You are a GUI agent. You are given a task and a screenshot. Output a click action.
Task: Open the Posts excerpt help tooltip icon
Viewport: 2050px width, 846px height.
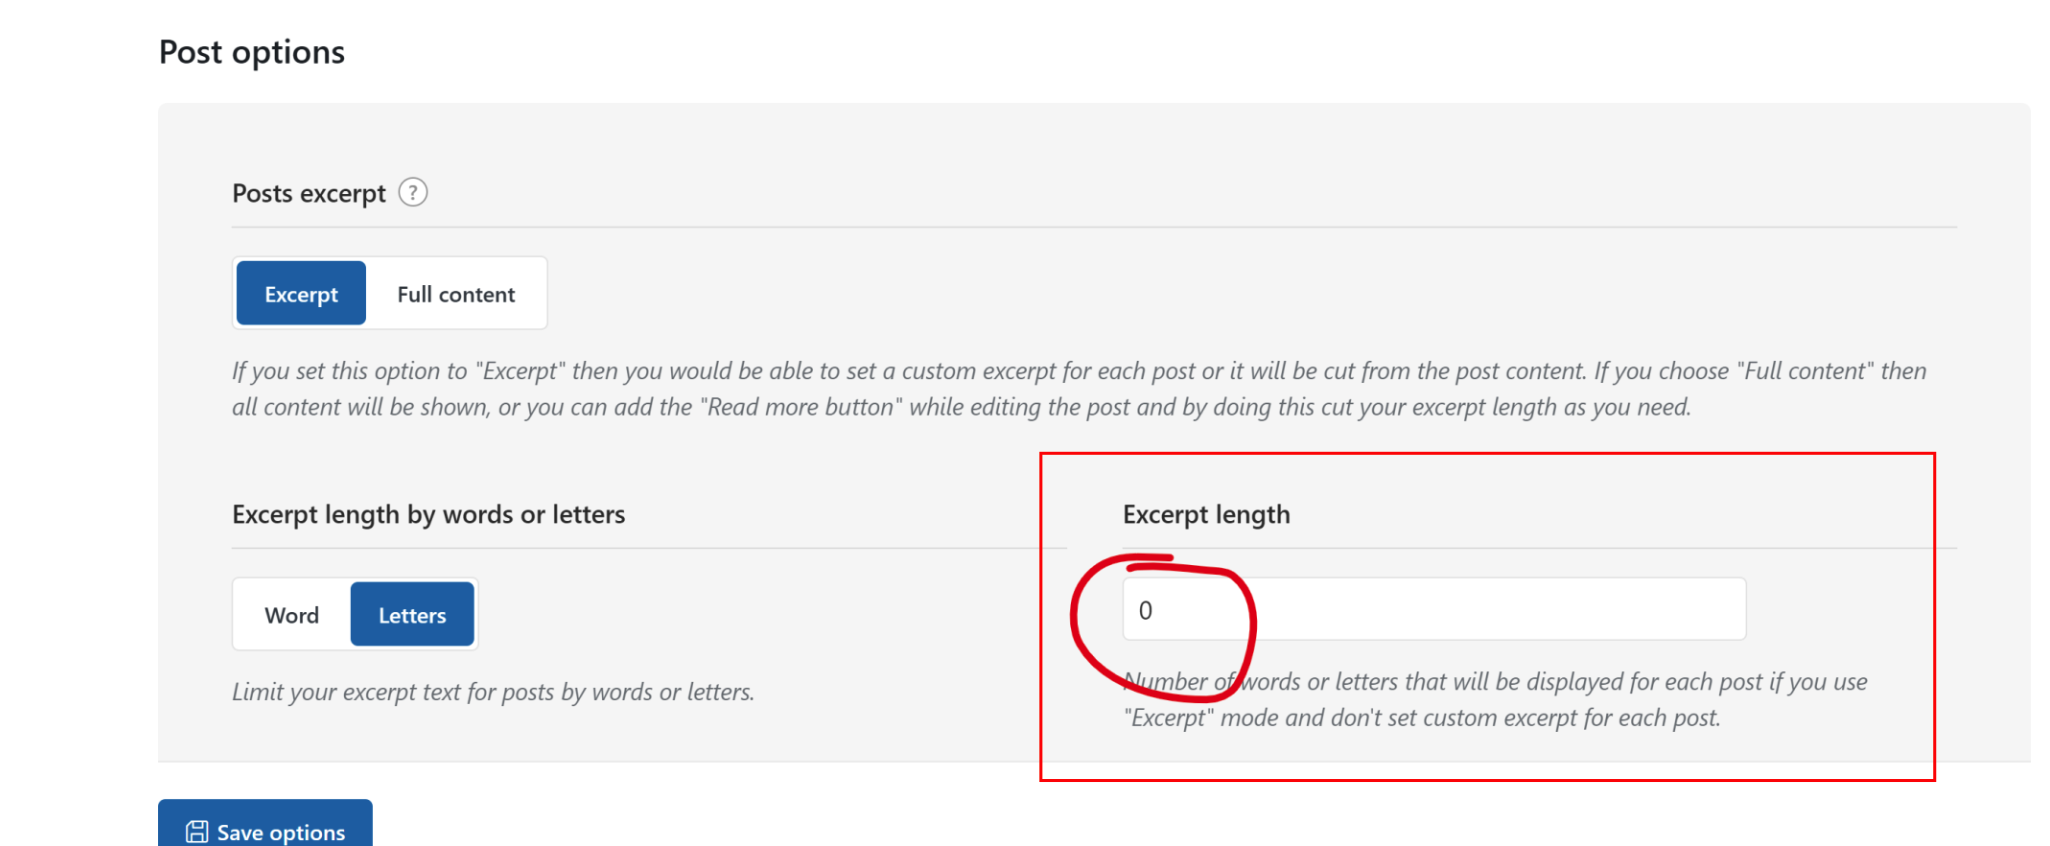click(413, 192)
